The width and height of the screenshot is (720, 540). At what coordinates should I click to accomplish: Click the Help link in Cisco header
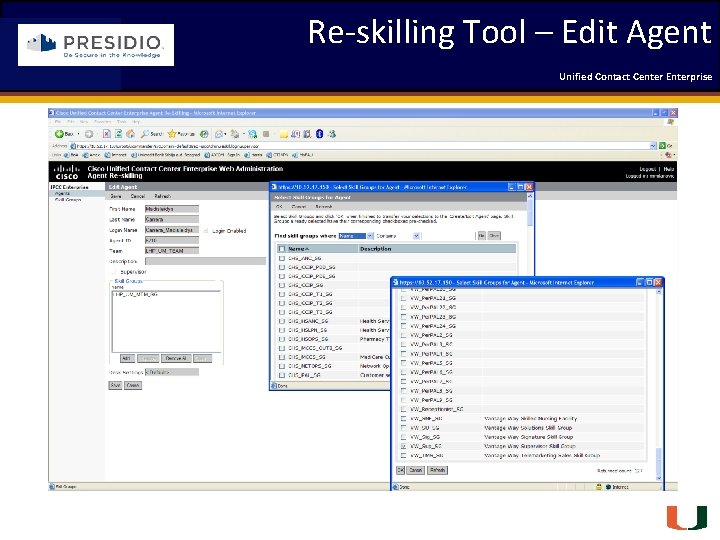[669, 169]
